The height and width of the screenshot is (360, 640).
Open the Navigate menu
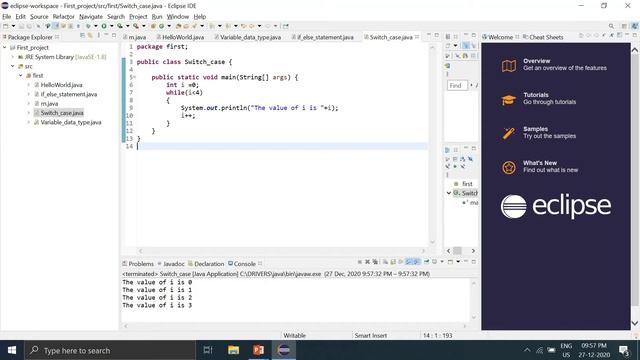(x=91, y=17)
